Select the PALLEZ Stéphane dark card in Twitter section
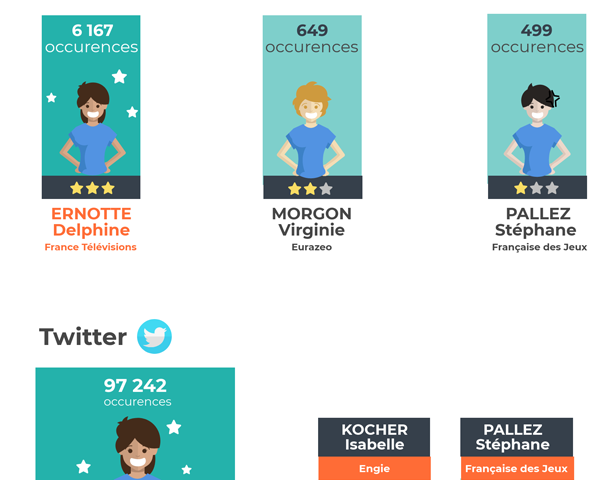Screen dimensions: 600x480 pyautogui.click(x=516, y=437)
